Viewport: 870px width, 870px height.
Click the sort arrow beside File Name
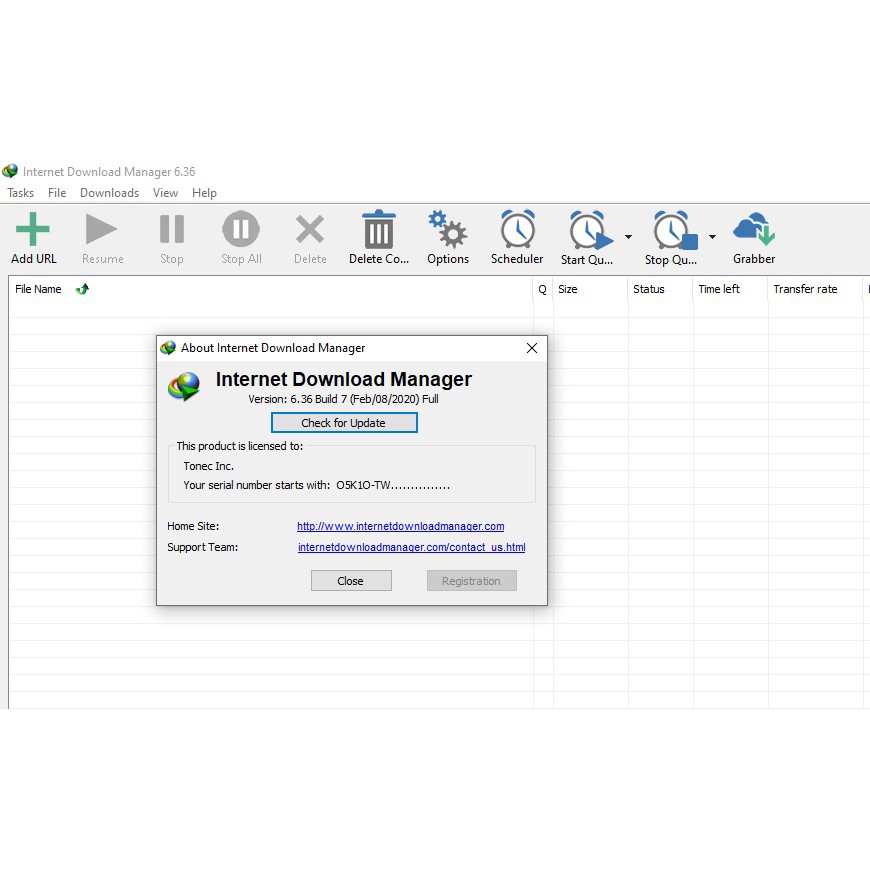pos(82,289)
